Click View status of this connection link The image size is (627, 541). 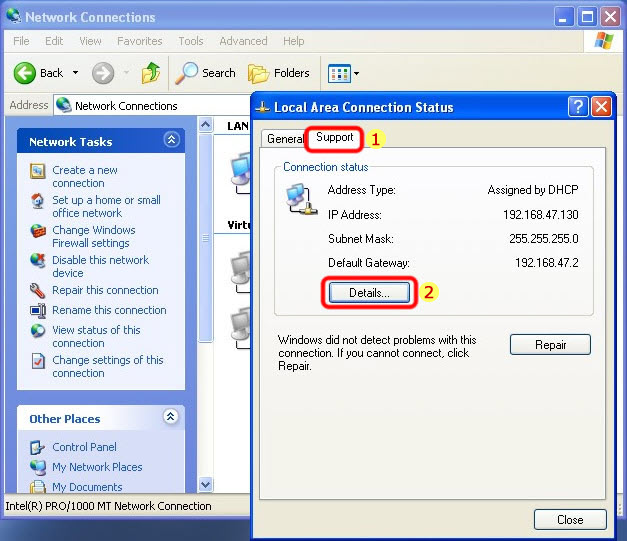pos(96,336)
